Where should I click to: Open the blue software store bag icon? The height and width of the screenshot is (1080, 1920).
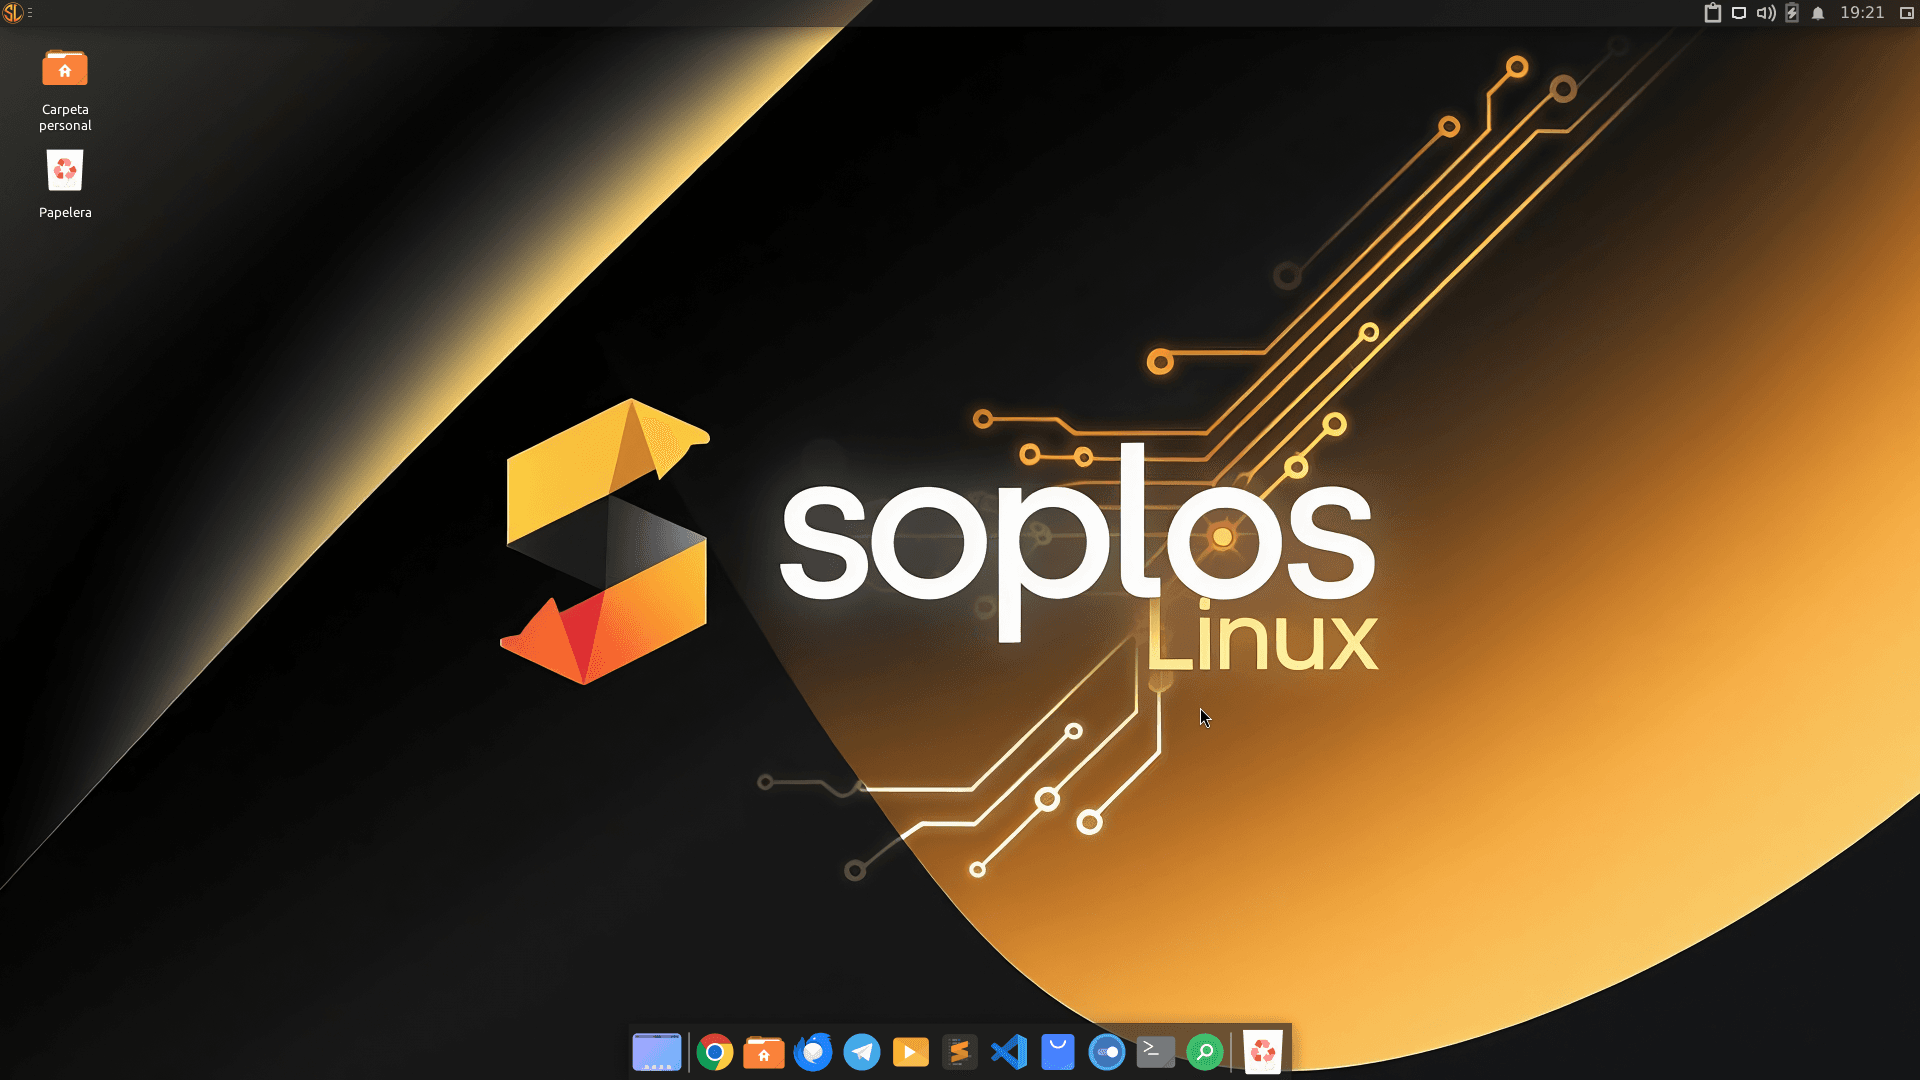tap(1058, 1052)
